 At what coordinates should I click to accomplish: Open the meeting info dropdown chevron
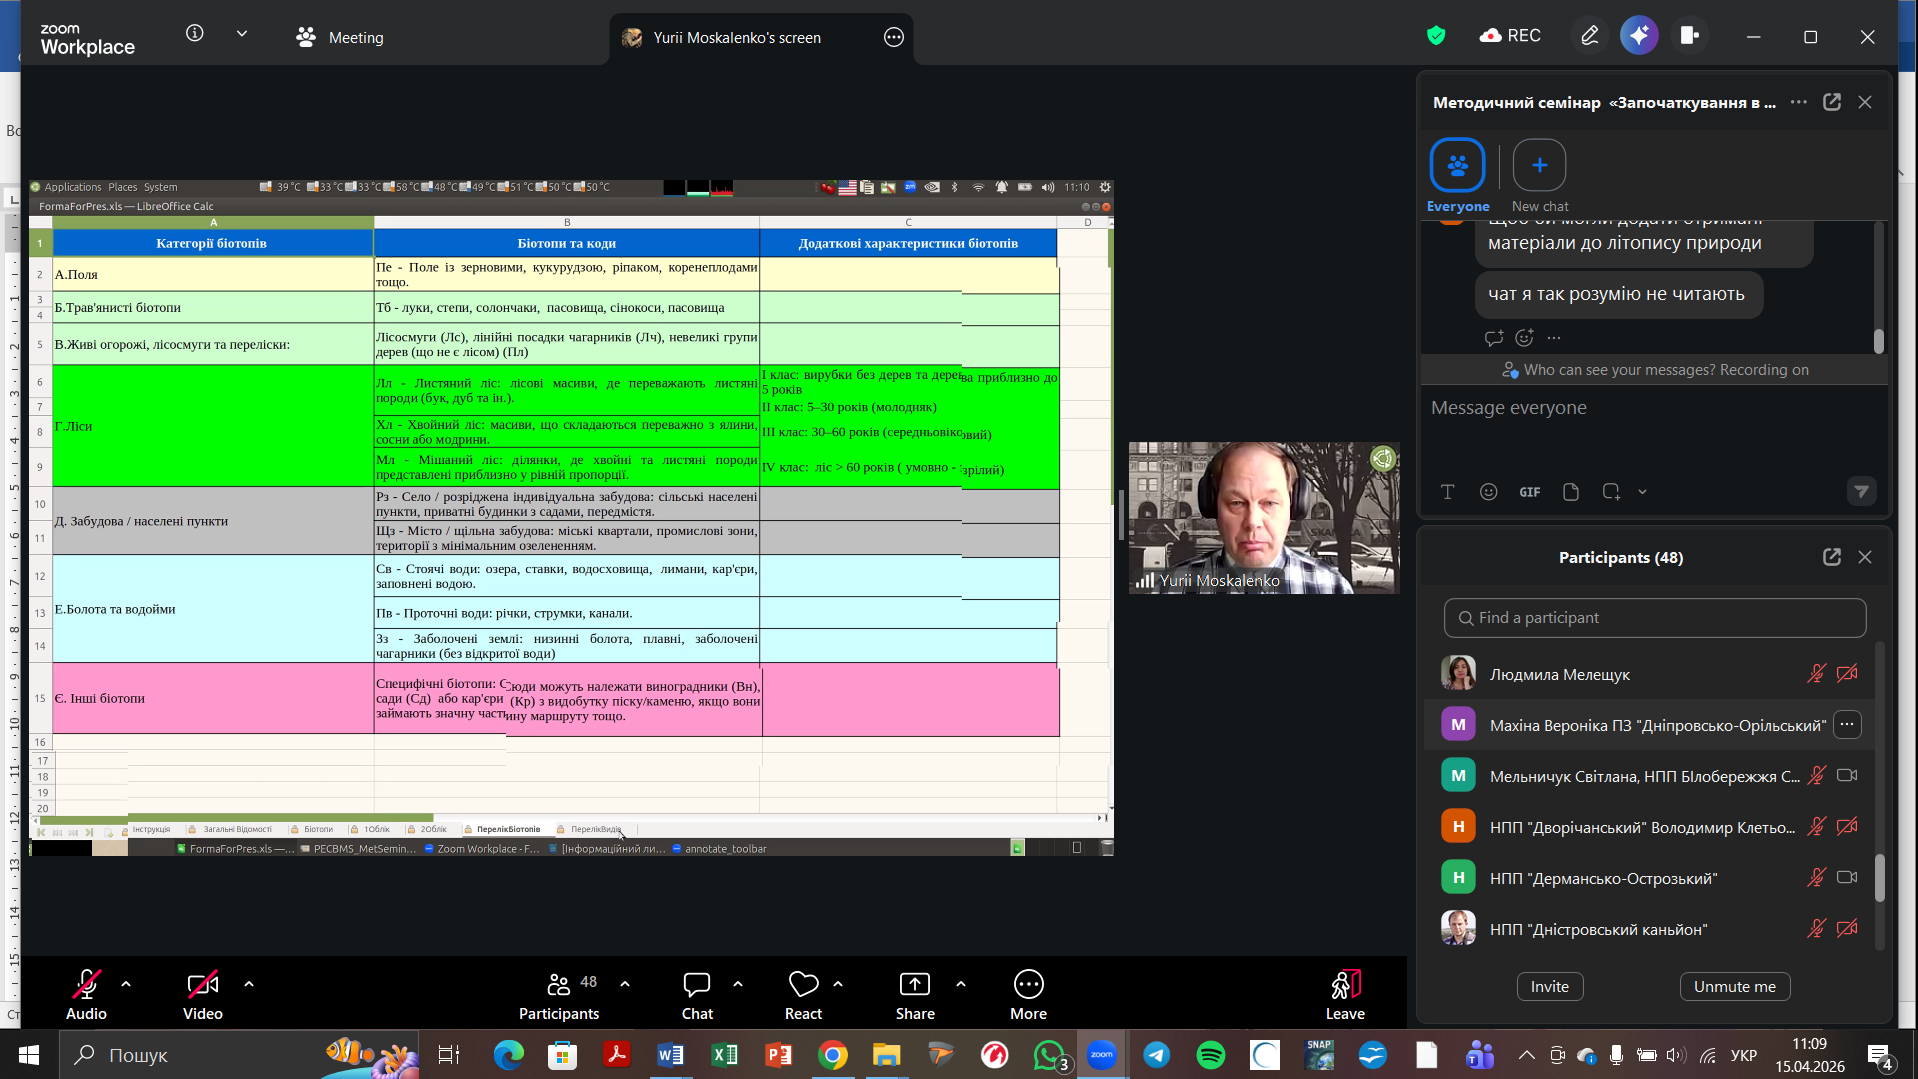(242, 34)
